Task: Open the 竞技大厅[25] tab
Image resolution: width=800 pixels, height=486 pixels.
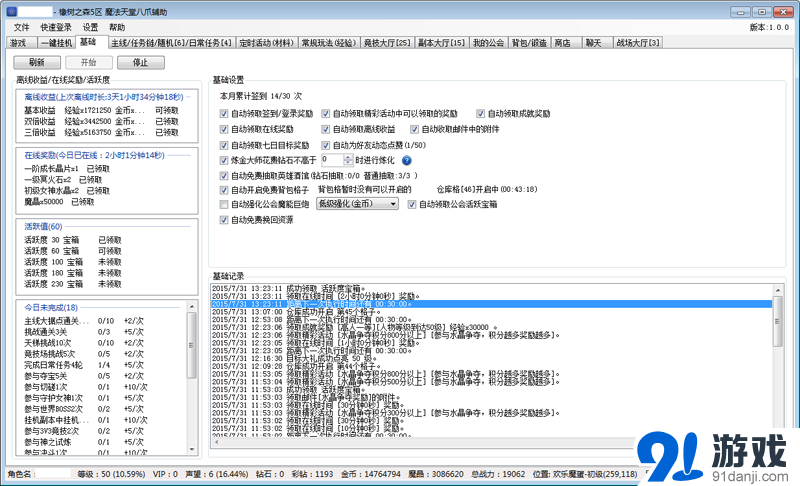Action: pos(387,43)
